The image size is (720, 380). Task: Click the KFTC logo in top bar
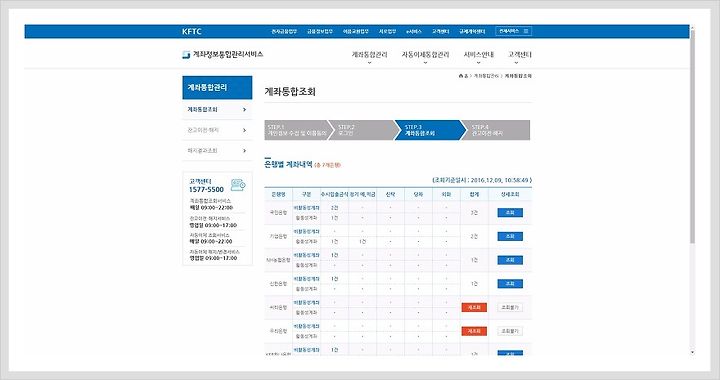click(x=191, y=32)
